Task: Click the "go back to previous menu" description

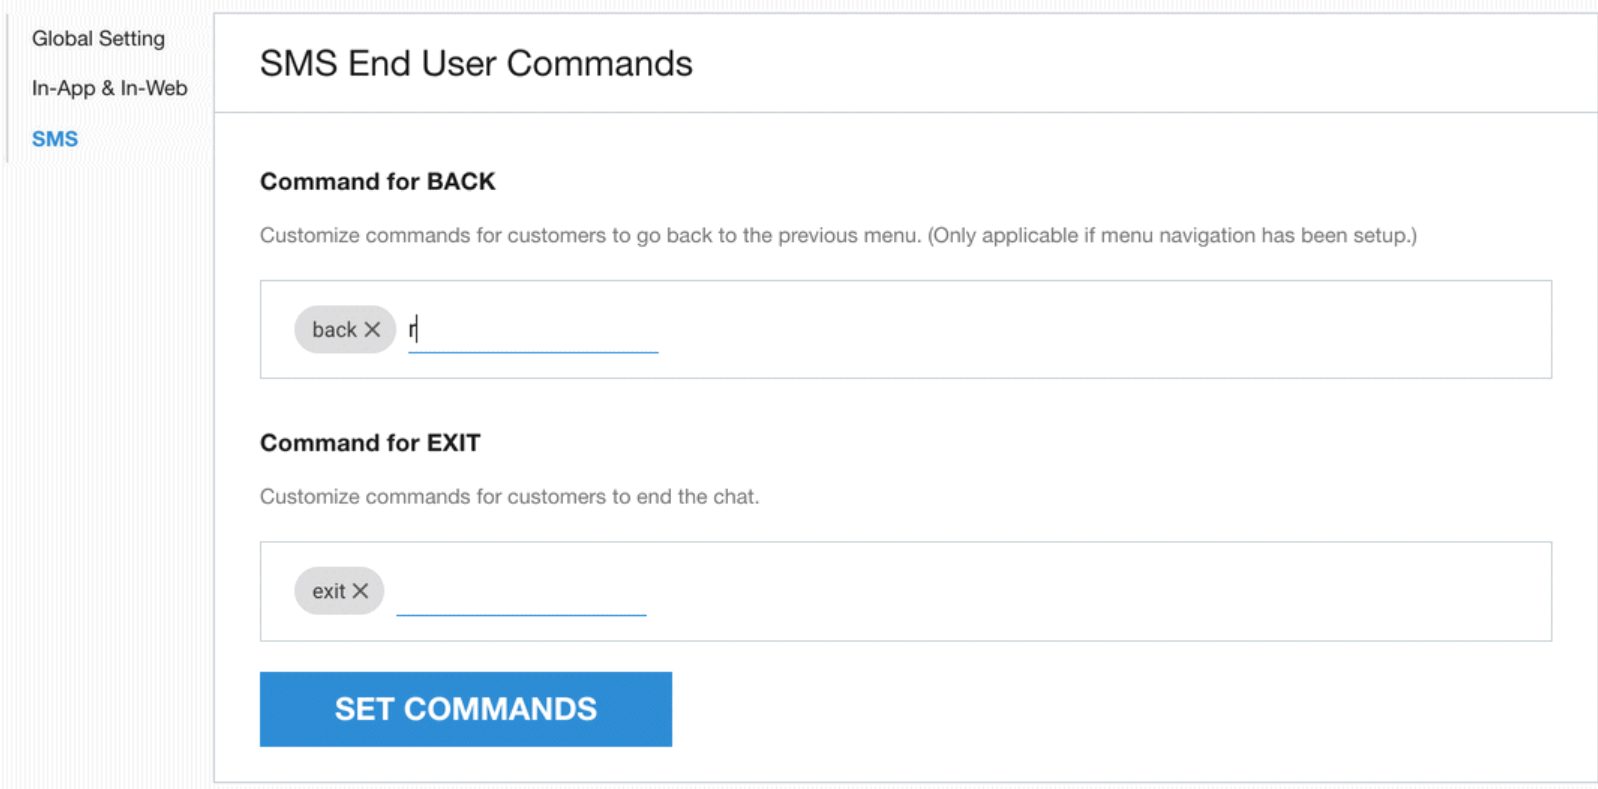Action: 590,236
